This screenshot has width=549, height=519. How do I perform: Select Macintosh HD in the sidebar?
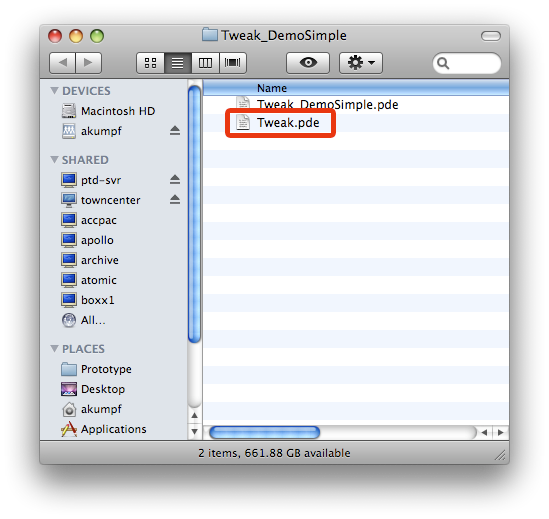click(109, 111)
